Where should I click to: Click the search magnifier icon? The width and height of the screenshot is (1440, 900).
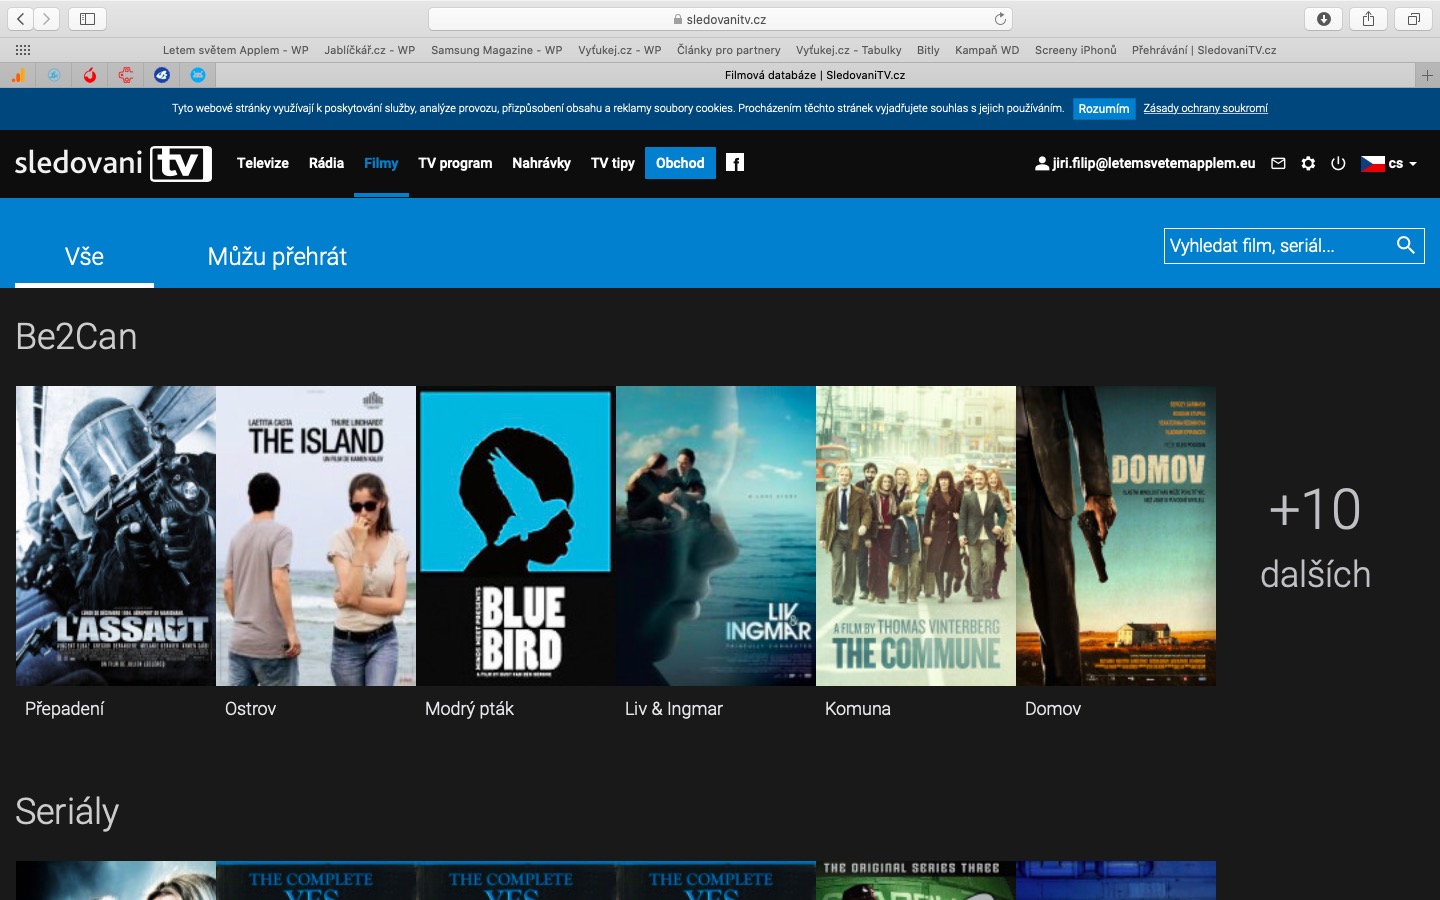1405,245
